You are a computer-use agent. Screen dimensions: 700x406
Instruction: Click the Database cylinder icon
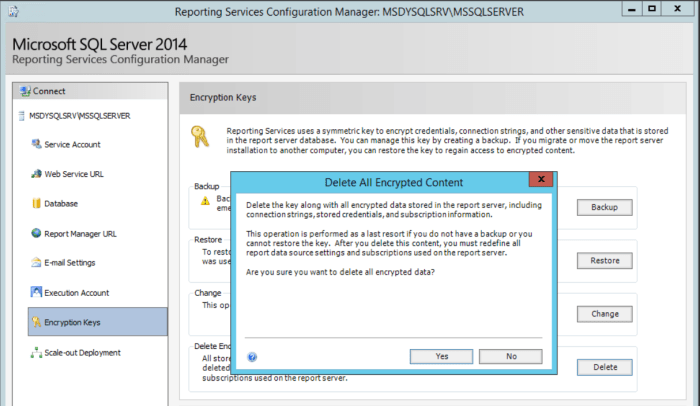point(36,203)
